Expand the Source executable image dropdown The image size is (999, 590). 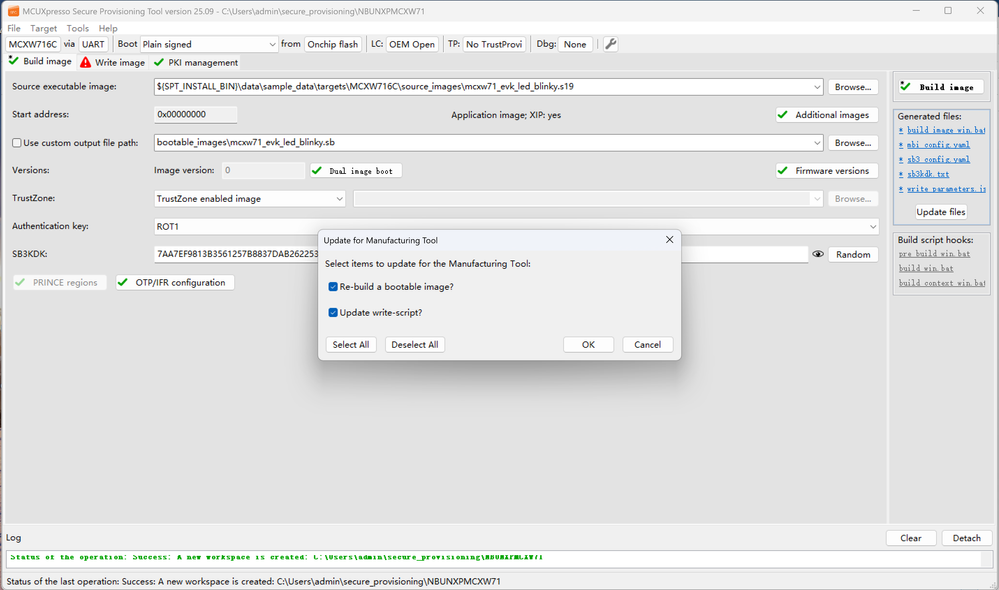coord(817,87)
